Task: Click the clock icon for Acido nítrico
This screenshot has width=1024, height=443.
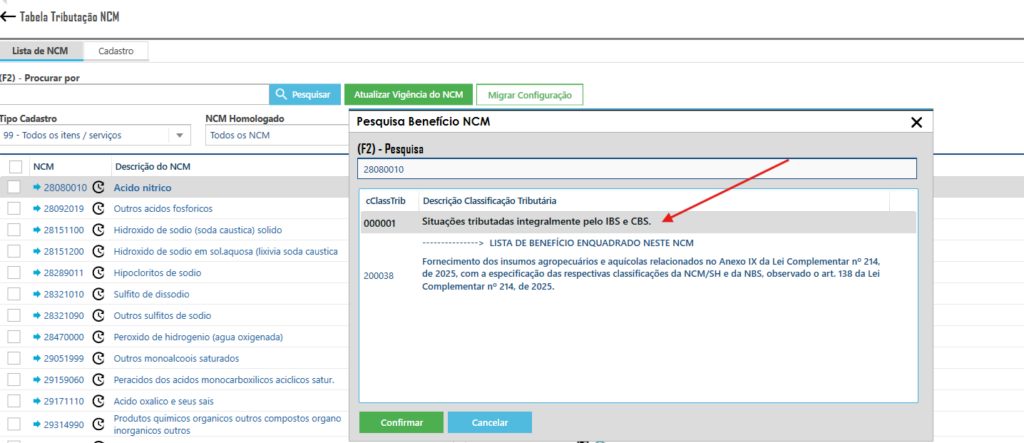Action: (x=99, y=188)
